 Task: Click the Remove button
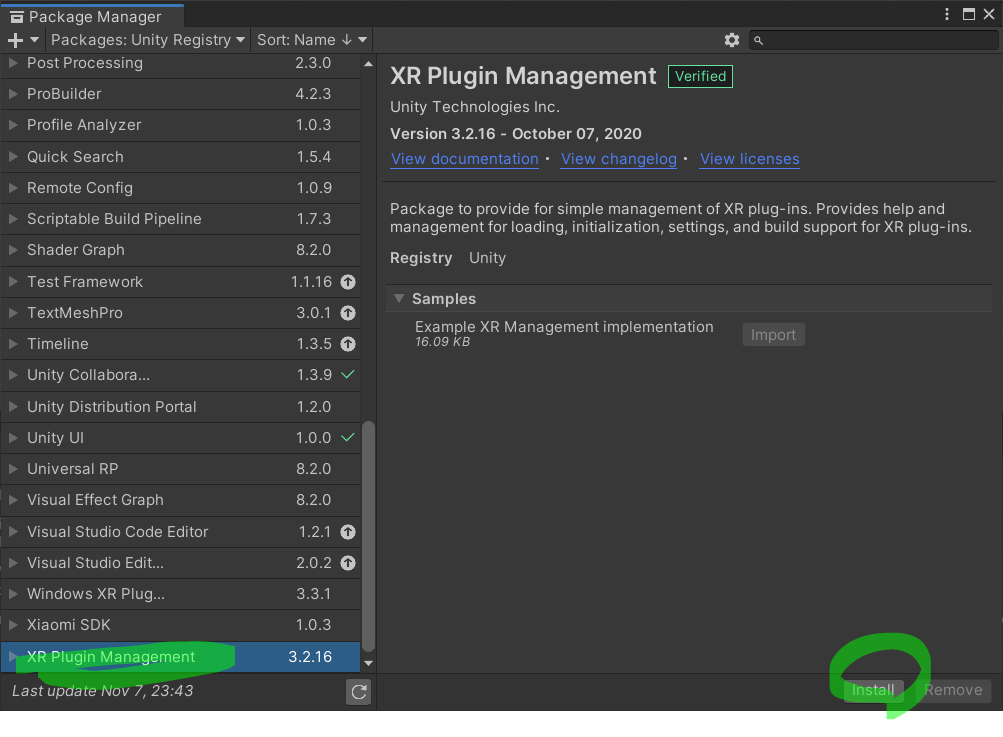pyautogui.click(x=953, y=690)
